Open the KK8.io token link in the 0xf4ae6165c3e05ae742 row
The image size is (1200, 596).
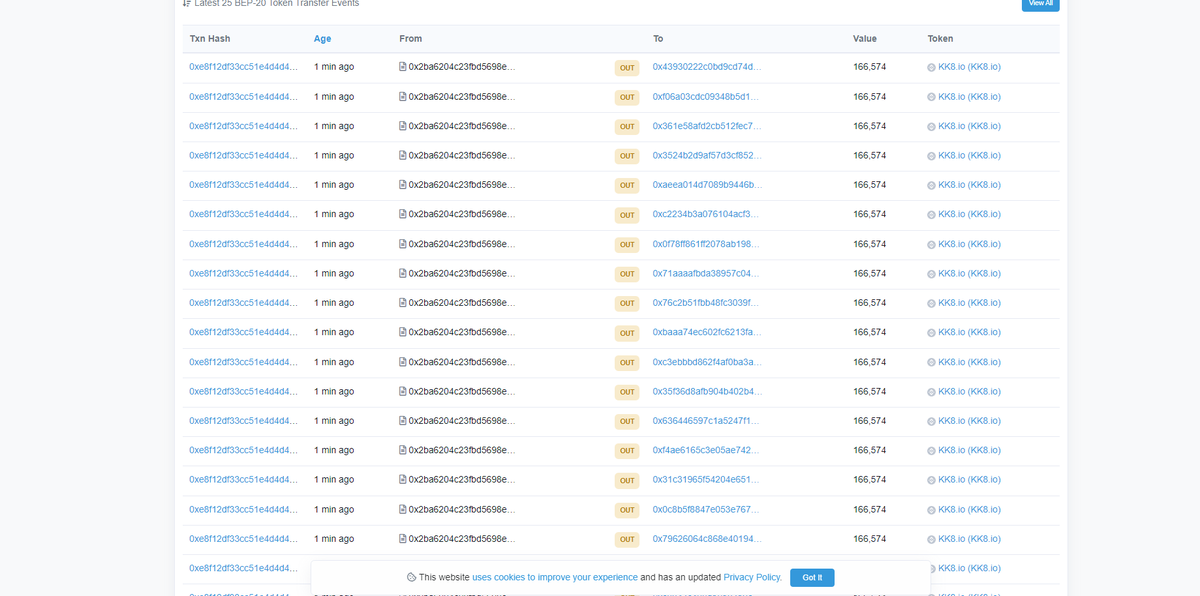tap(969, 451)
